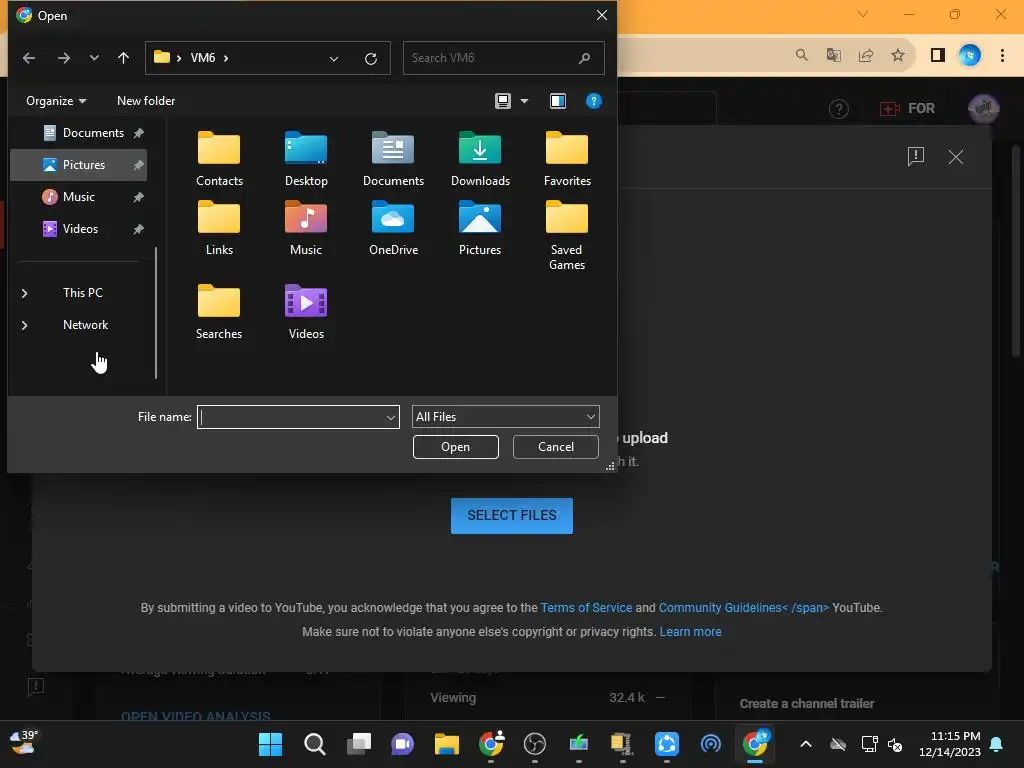The height and width of the screenshot is (768, 1024).
Task: Go back with the back arrow
Action: tap(29, 58)
